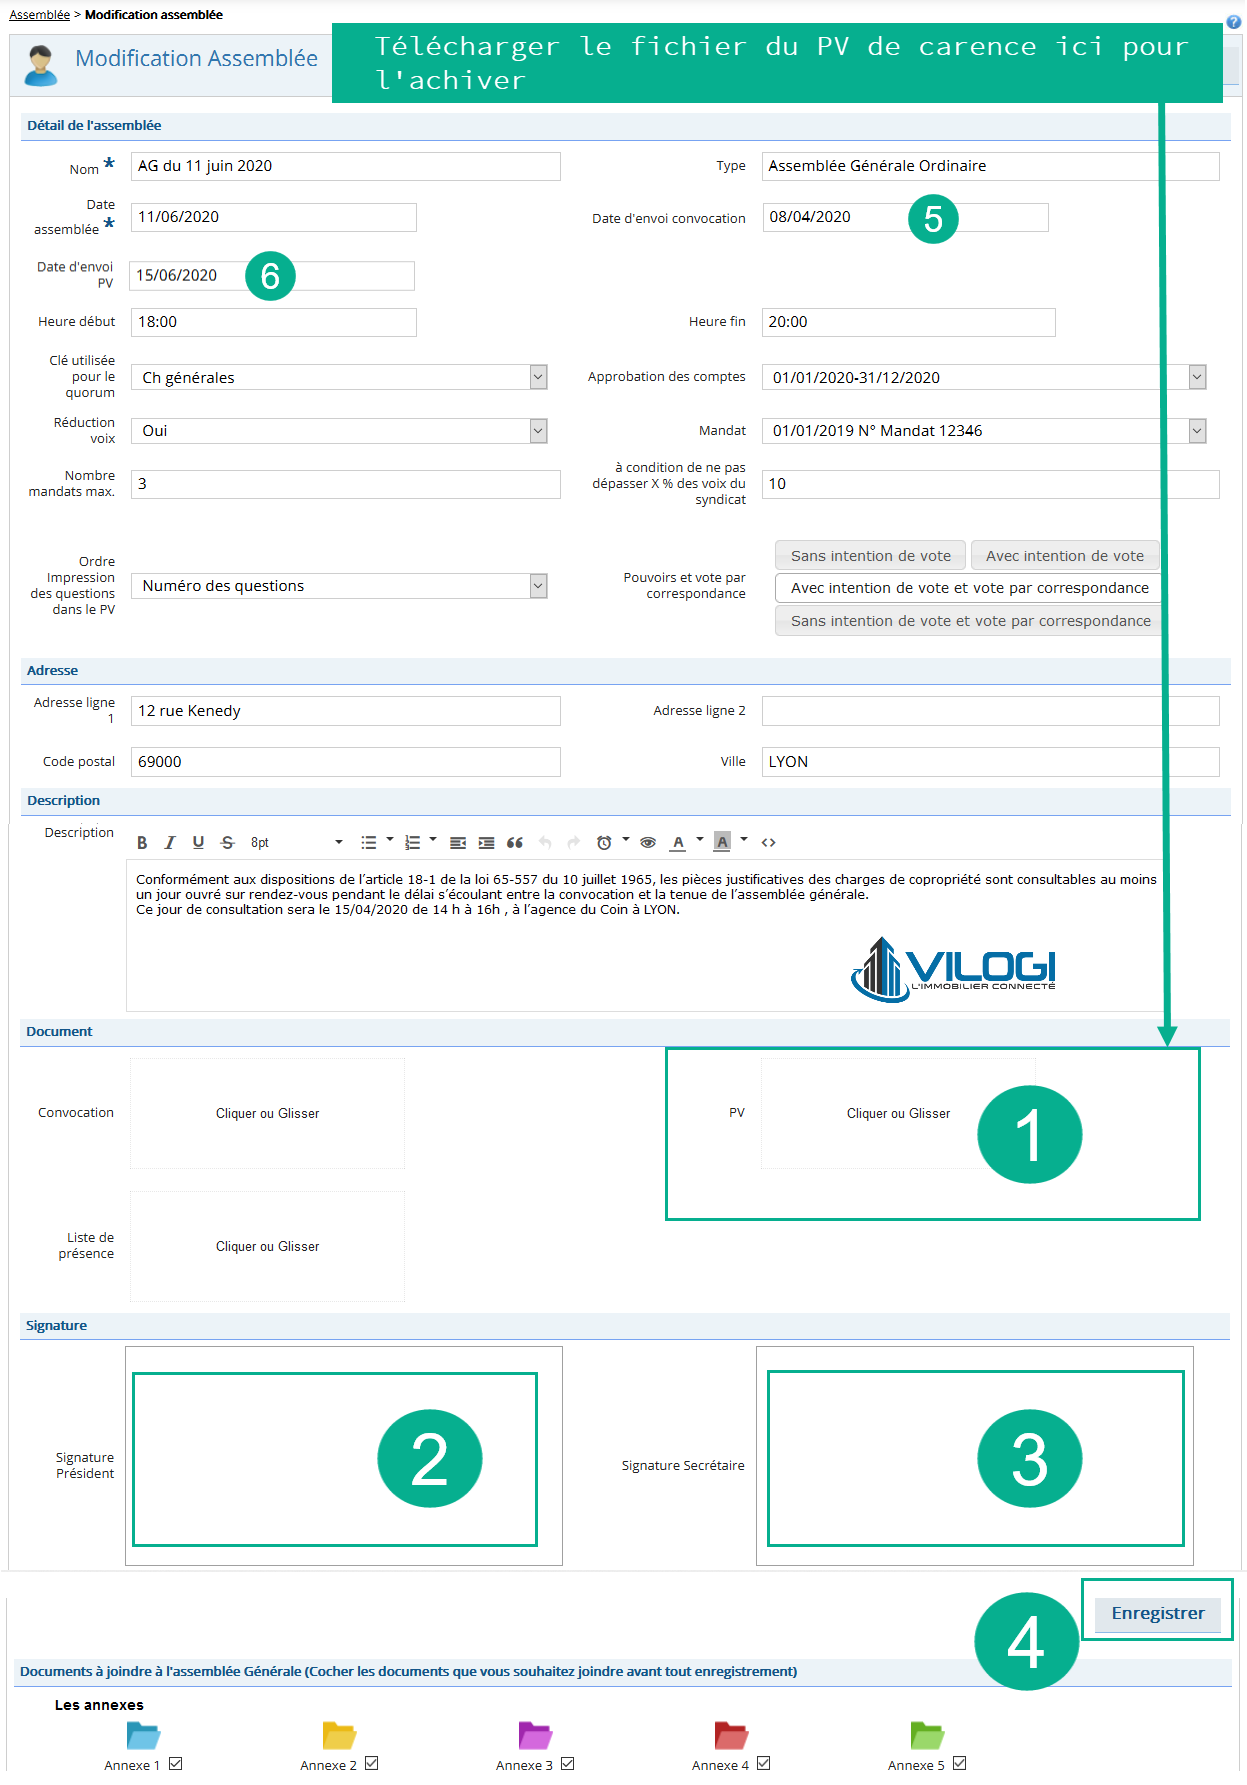The height and width of the screenshot is (1785, 1247).
Task: Click the Date assemblée field
Action: coord(274,217)
